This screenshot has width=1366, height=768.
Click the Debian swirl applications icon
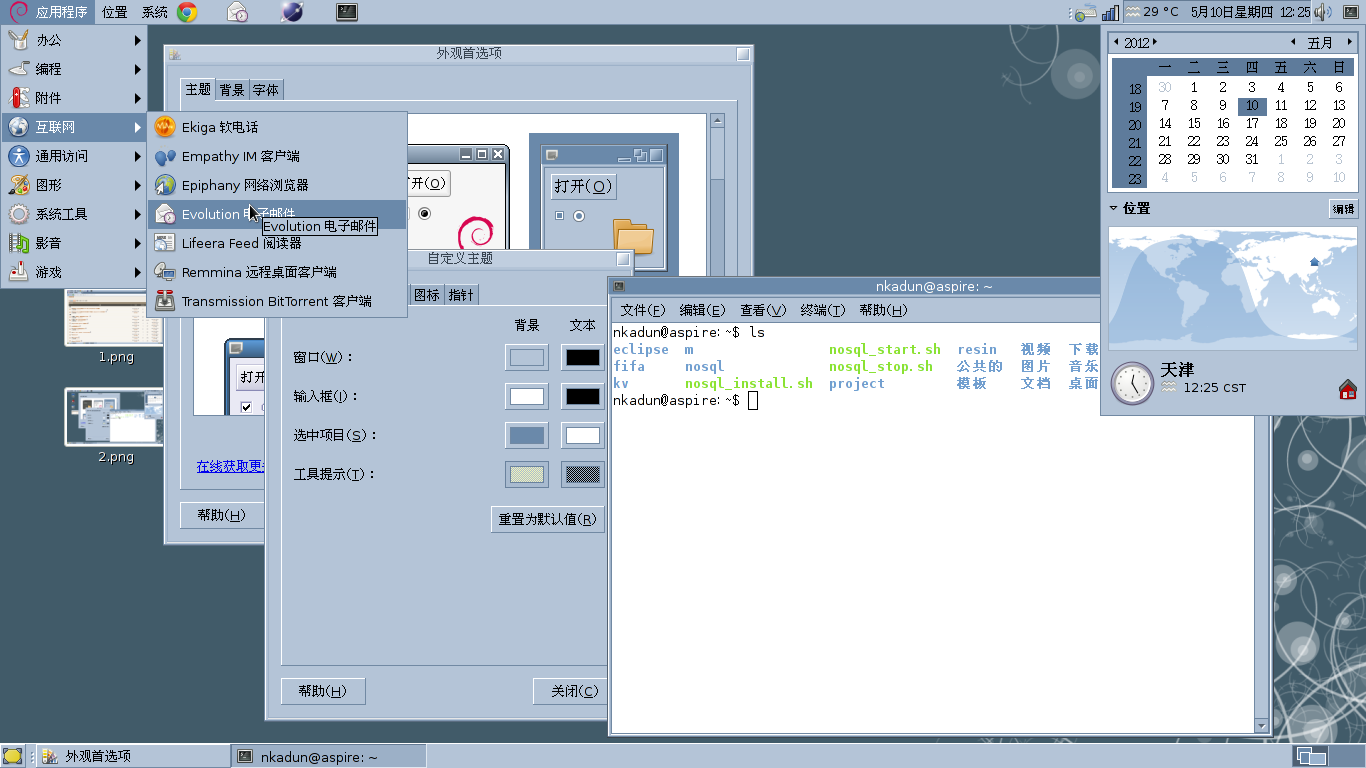pos(18,12)
